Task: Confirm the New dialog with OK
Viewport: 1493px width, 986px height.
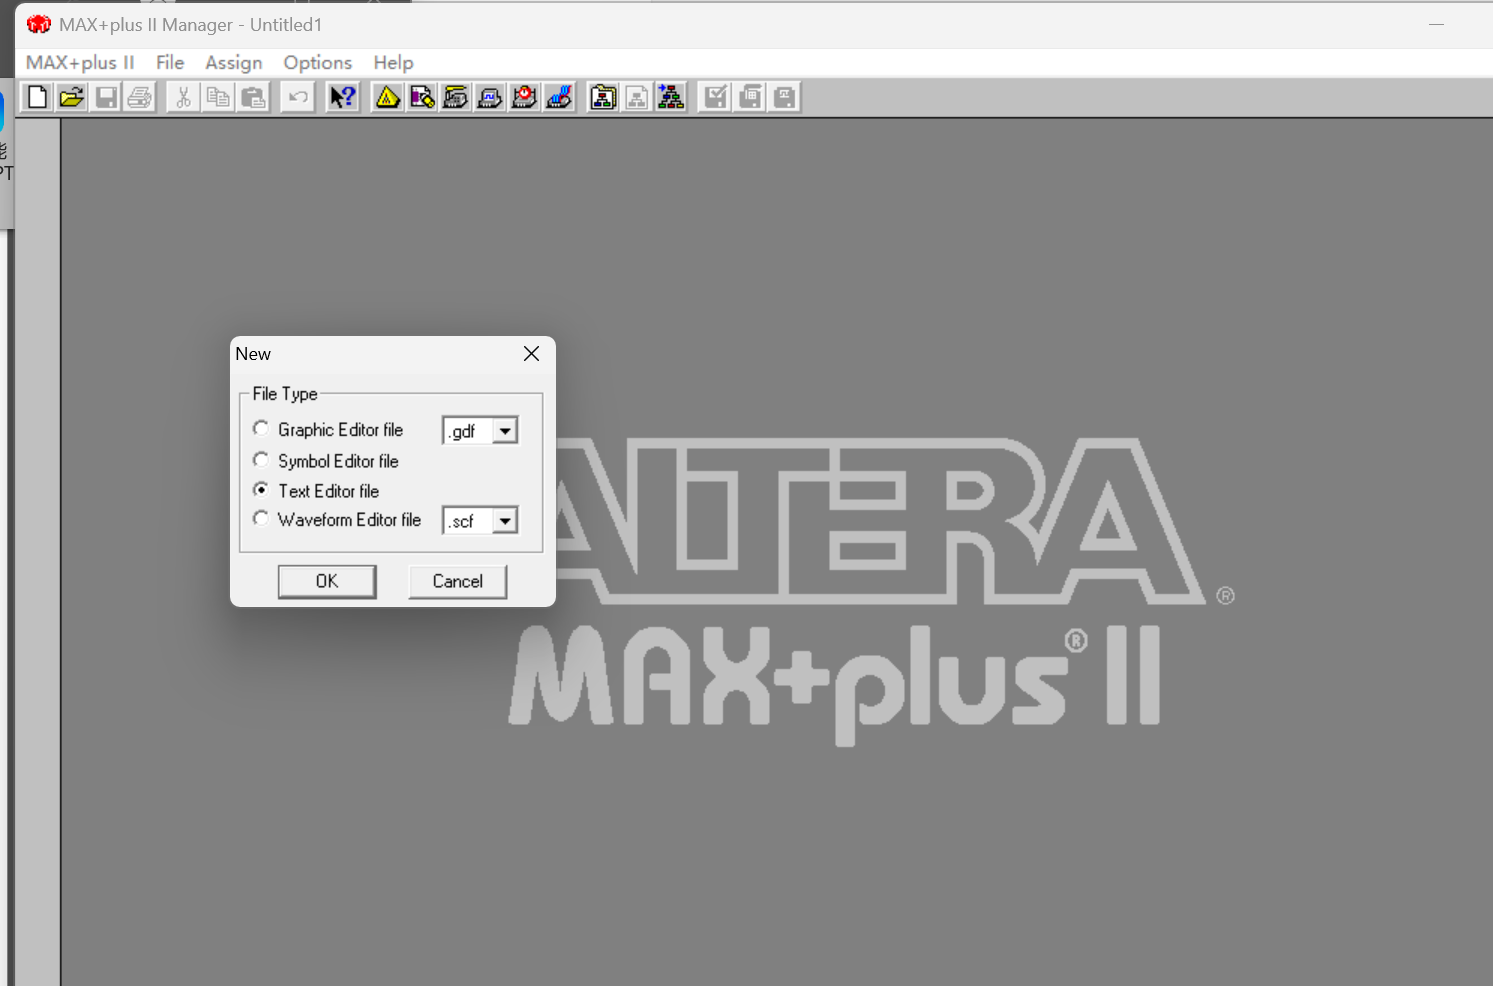Action: tap(327, 581)
